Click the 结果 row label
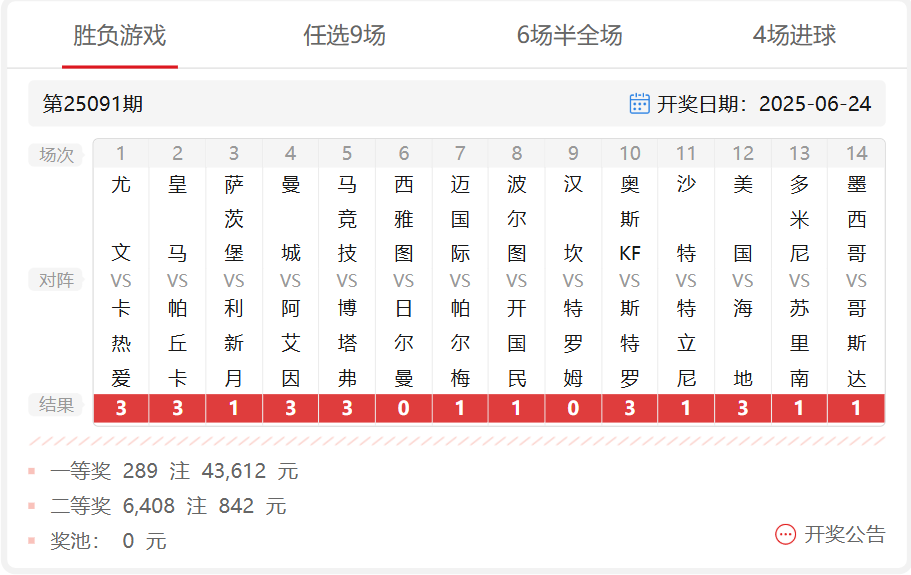This screenshot has width=911, height=575. click(56, 404)
